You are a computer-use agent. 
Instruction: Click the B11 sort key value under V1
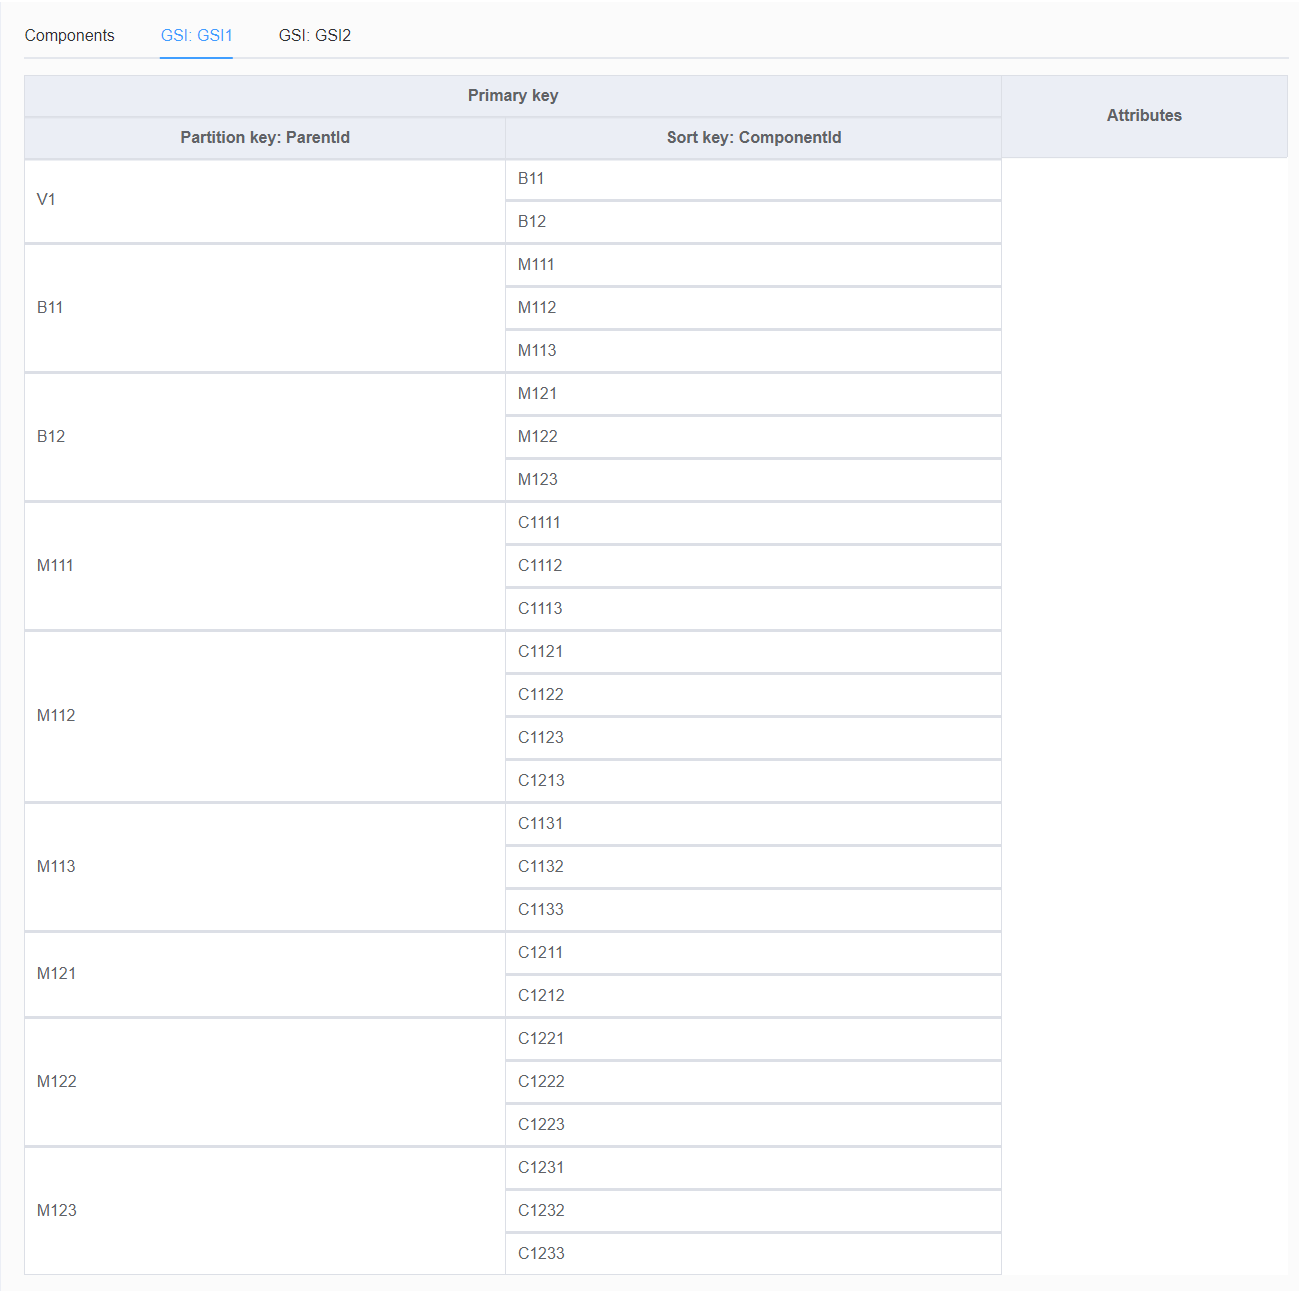(531, 178)
